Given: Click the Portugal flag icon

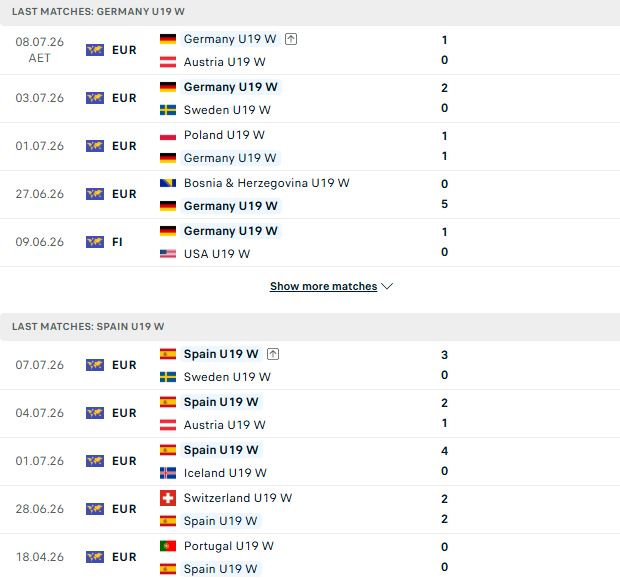Looking at the screenshot, I should (168, 546).
